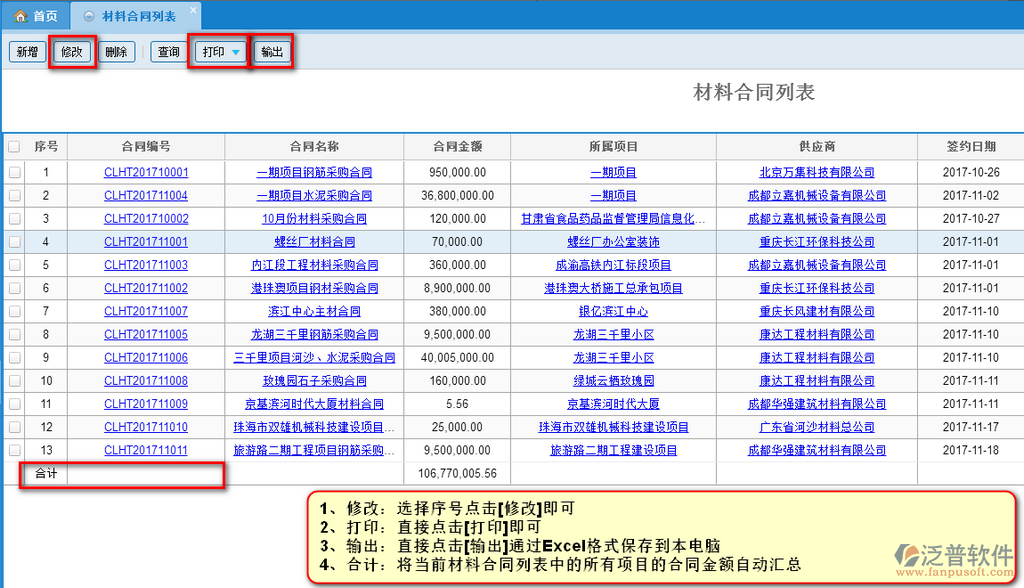The image size is (1024, 588).
Task: Select the checkbox for row 4
Action: pyautogui.click(x=14, y=242)
